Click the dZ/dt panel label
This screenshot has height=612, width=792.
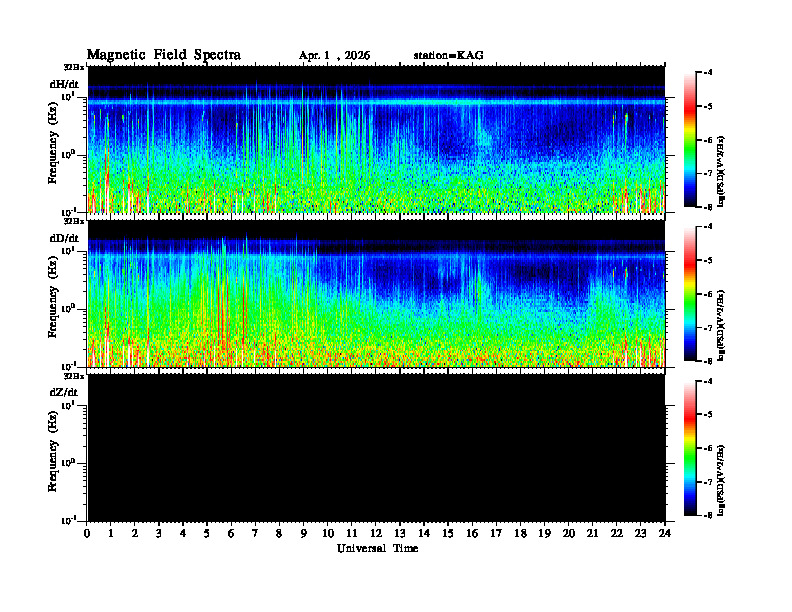(x=64, y=392)
